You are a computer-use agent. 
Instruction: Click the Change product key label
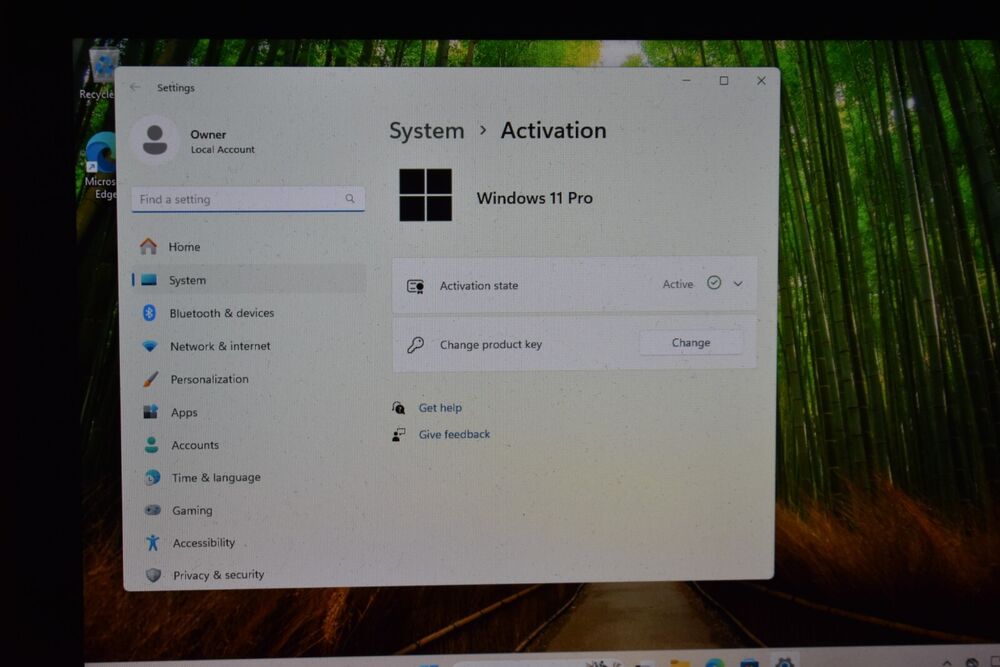(490, 345)
